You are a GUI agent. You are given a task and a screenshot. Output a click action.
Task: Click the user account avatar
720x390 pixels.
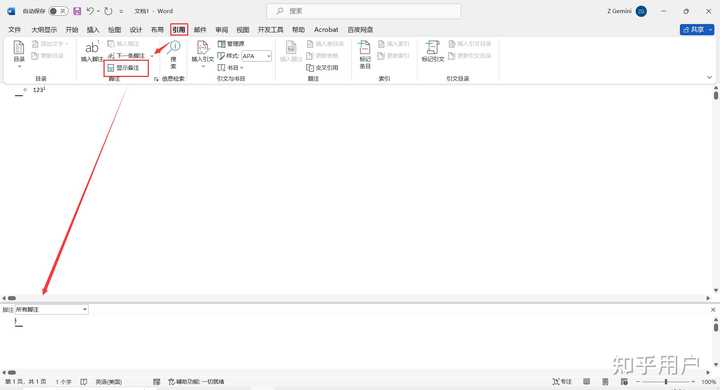[x=641, y=11]
